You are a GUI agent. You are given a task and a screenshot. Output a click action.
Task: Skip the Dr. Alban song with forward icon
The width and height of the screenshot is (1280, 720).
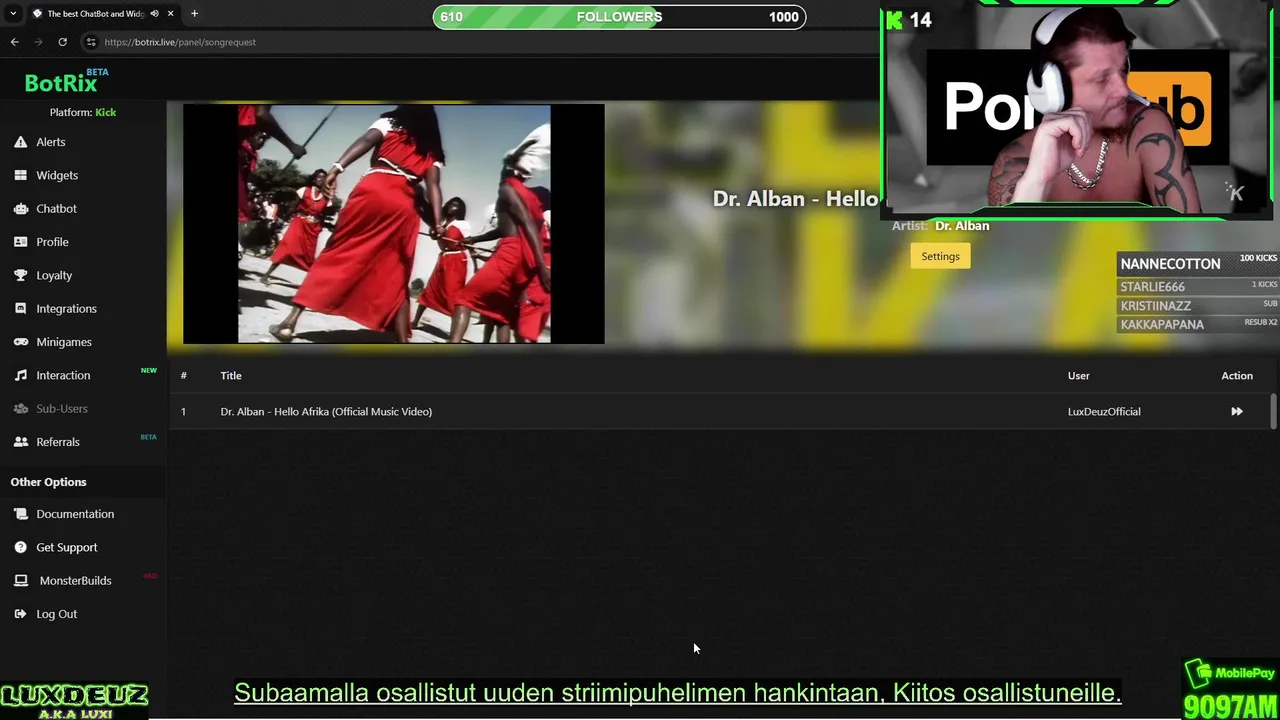point(1237,412)
